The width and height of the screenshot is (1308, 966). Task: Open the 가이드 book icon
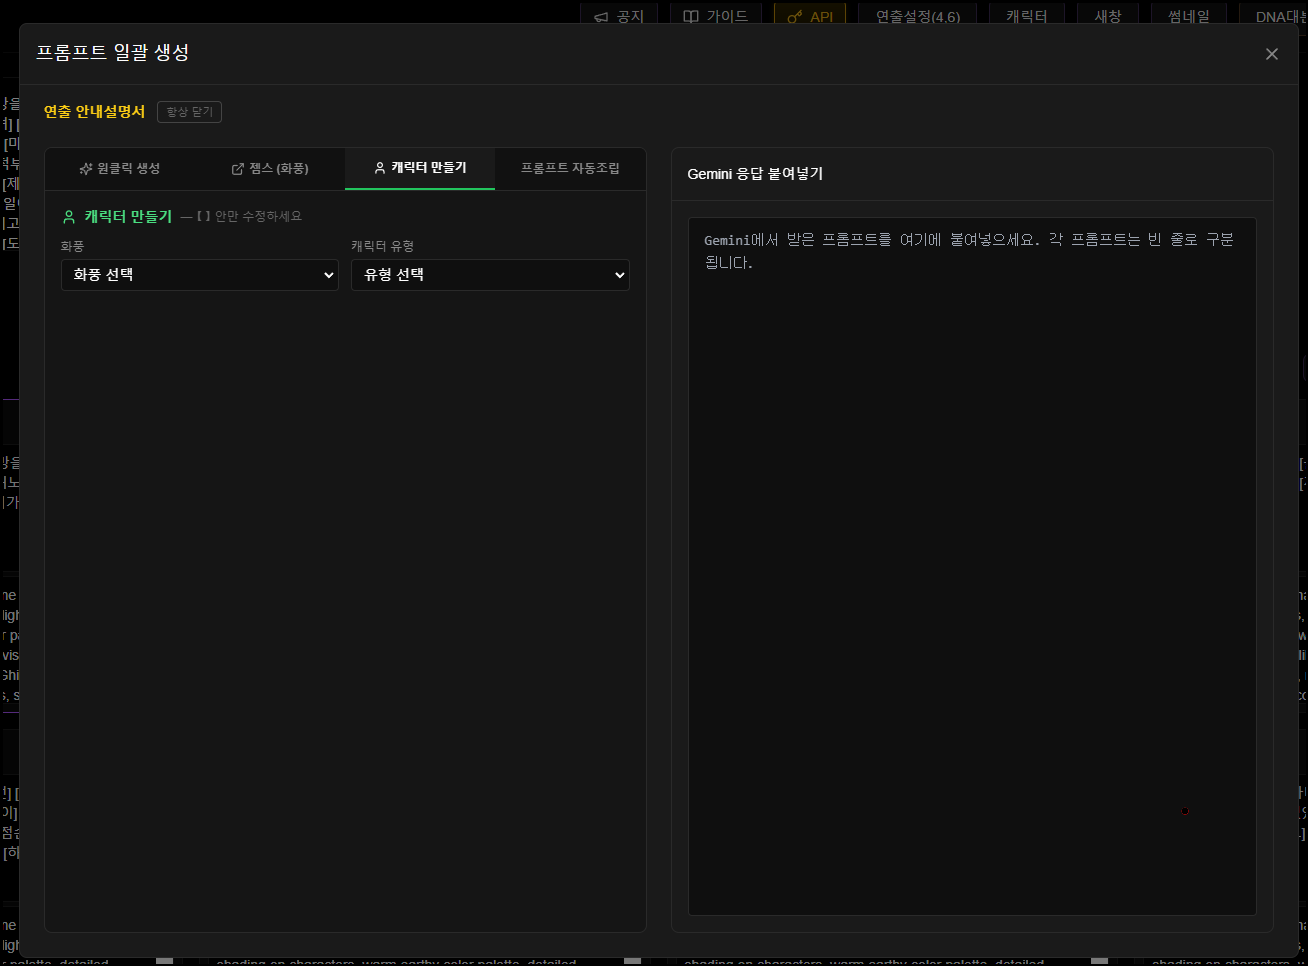[x=691, y=17]
